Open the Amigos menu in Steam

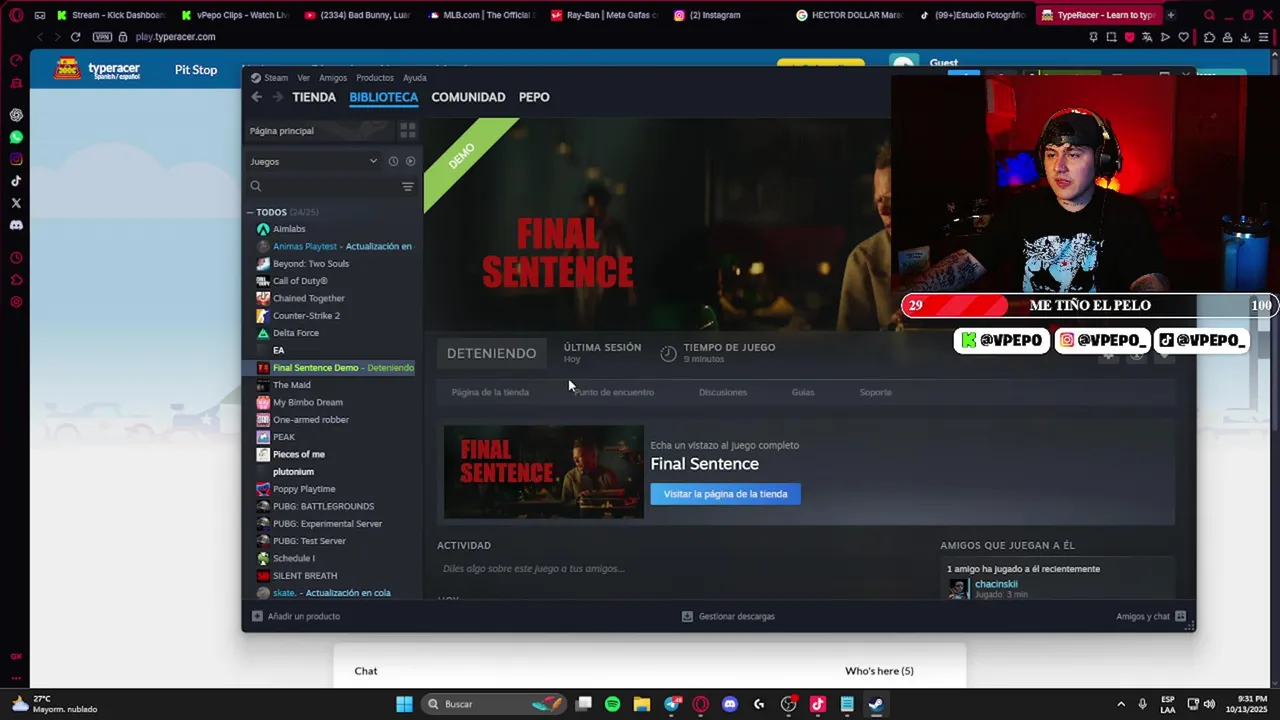[333, 78]
